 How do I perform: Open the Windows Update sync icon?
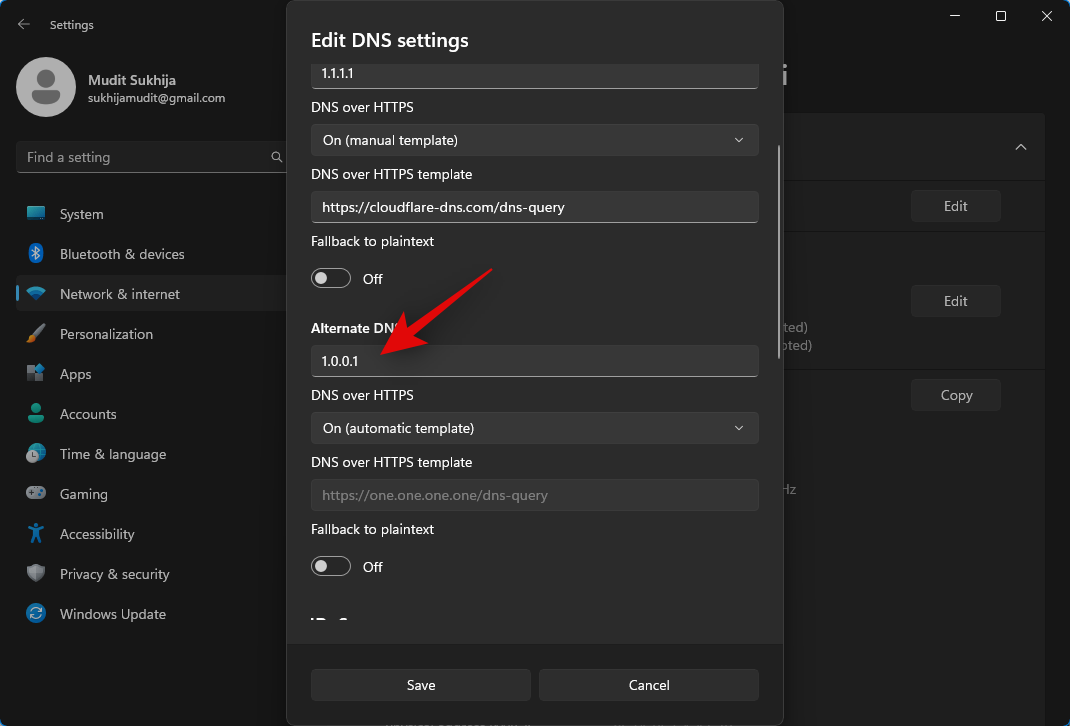tap(36, 614)
